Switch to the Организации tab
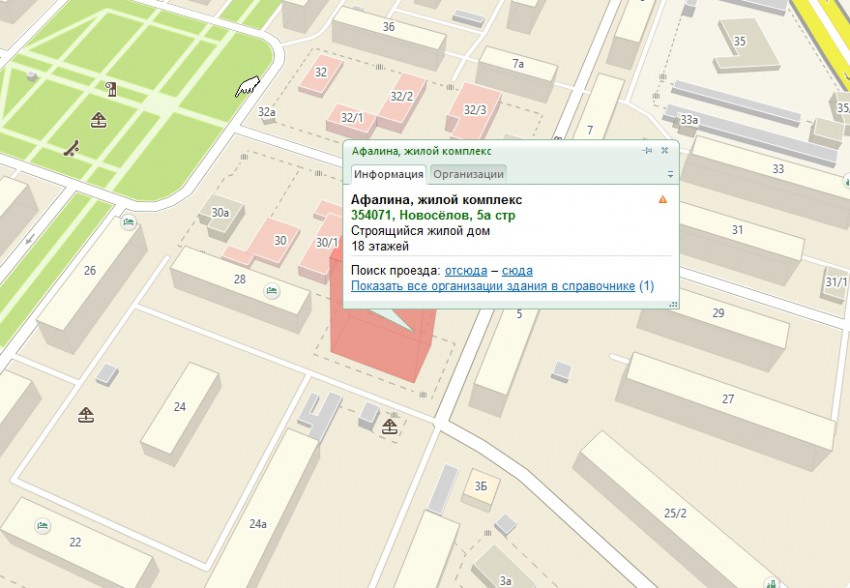 [x=468, y=174]
